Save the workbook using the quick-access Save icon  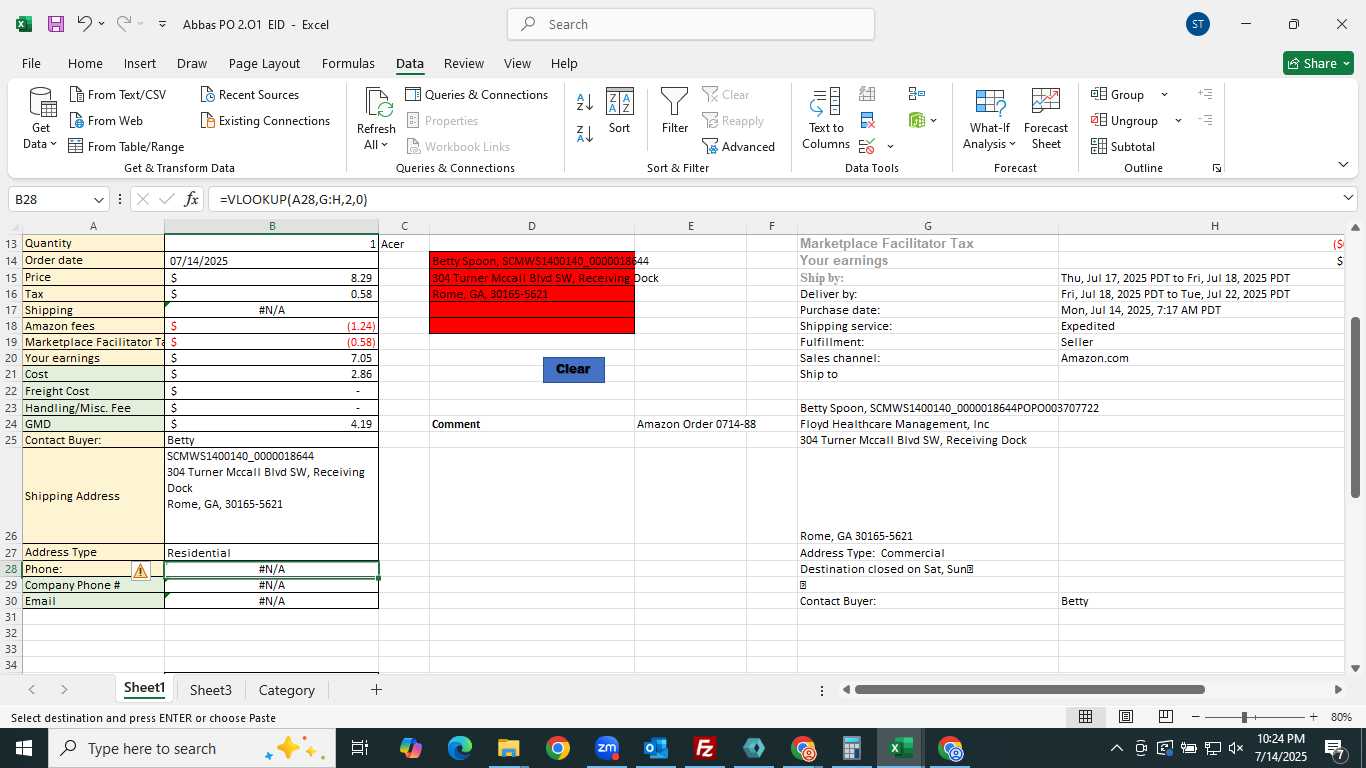56,24
